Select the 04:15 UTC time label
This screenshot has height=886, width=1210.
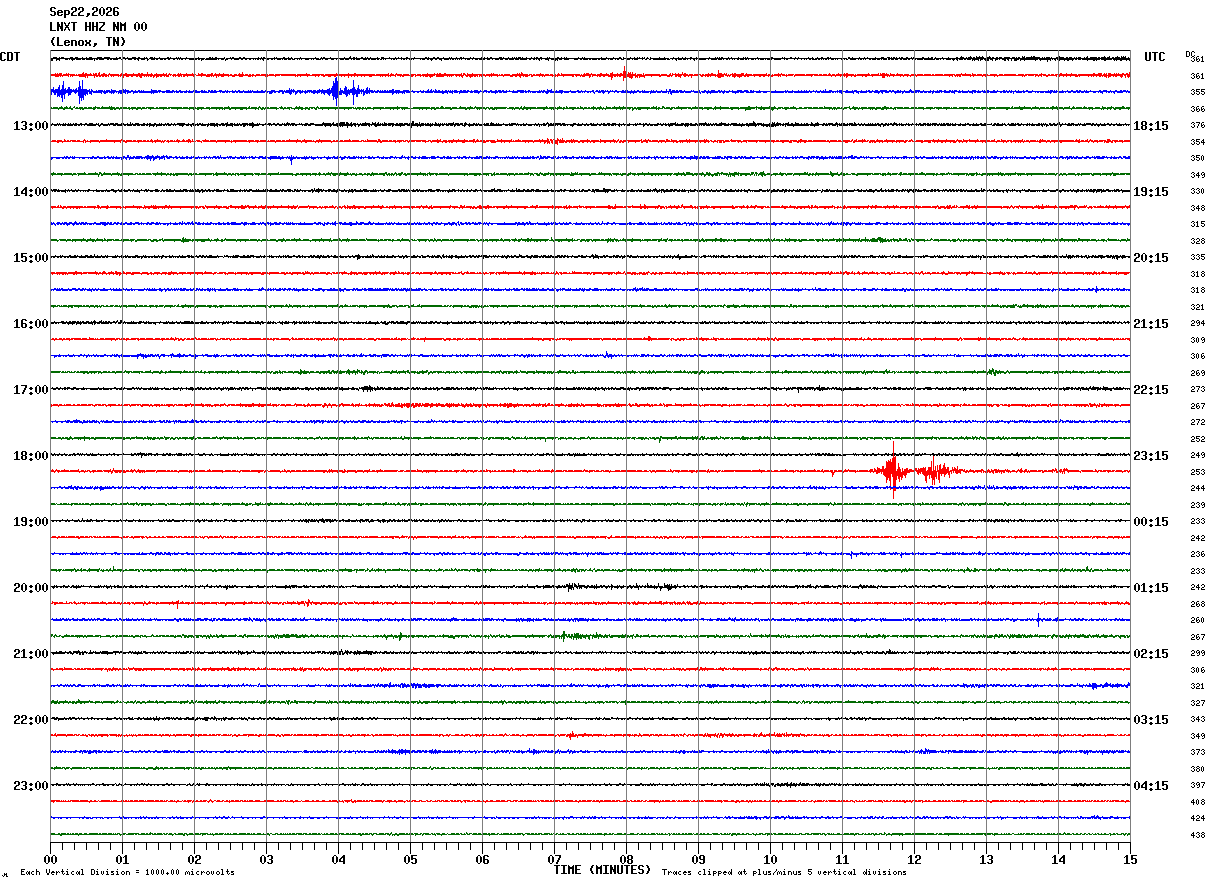pos(1151,786)
